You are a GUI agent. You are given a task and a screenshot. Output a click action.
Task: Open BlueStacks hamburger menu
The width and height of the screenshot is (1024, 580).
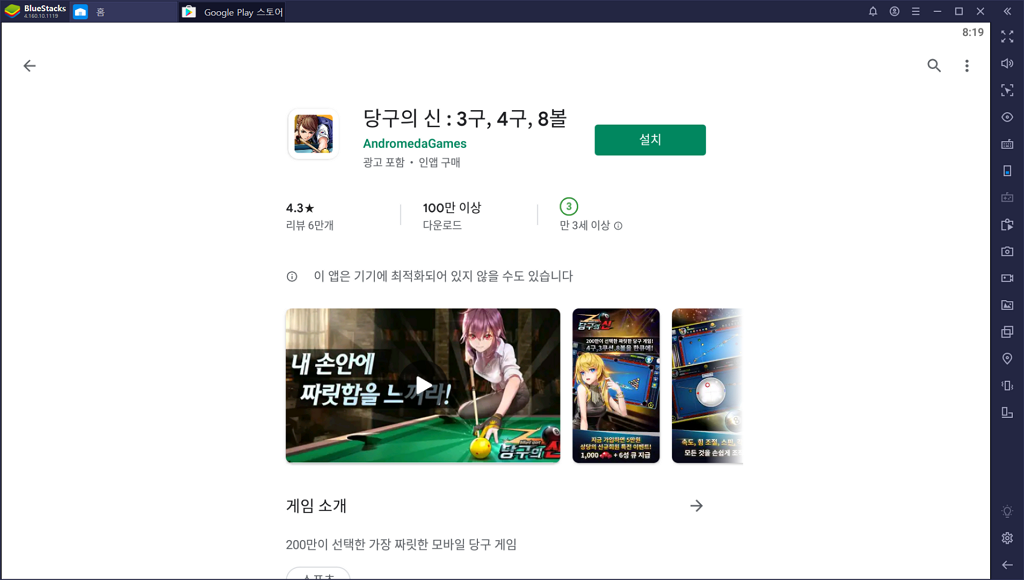pos(916,11)
